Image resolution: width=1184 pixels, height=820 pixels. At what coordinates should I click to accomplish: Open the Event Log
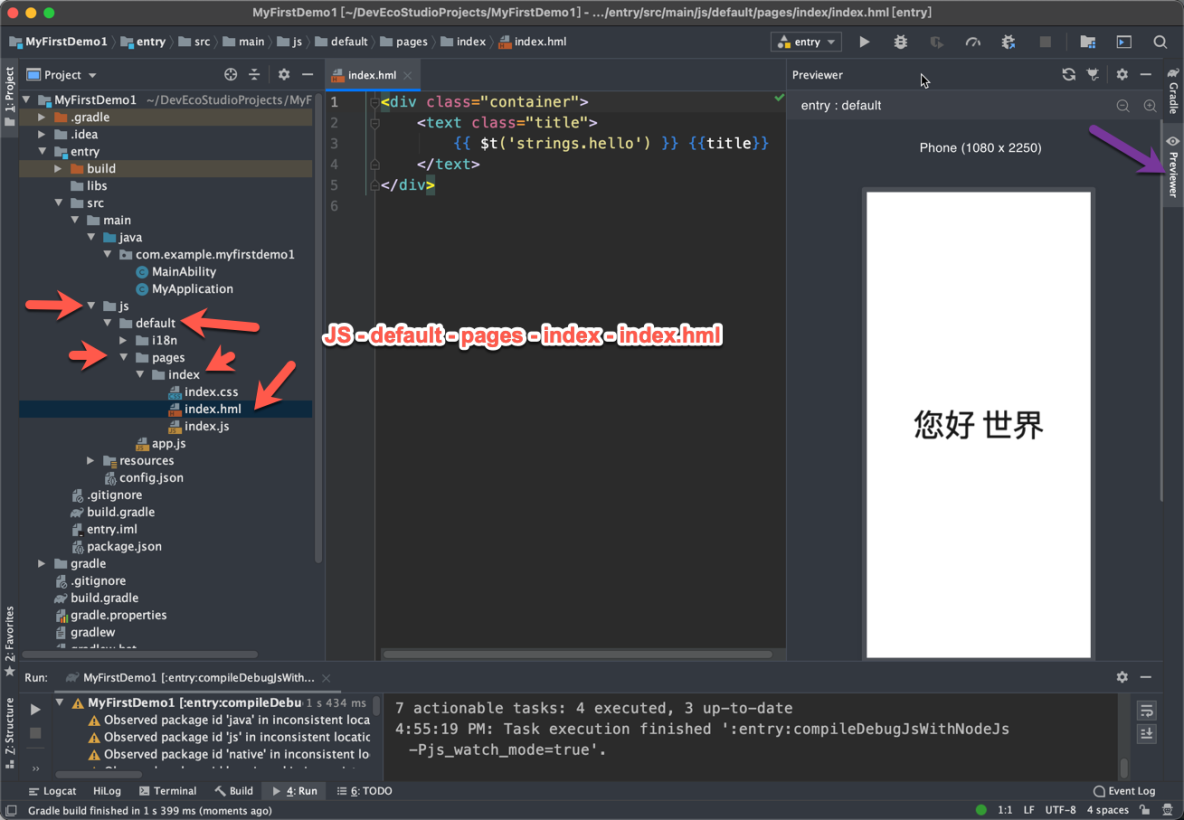(x=1124, y=791)
